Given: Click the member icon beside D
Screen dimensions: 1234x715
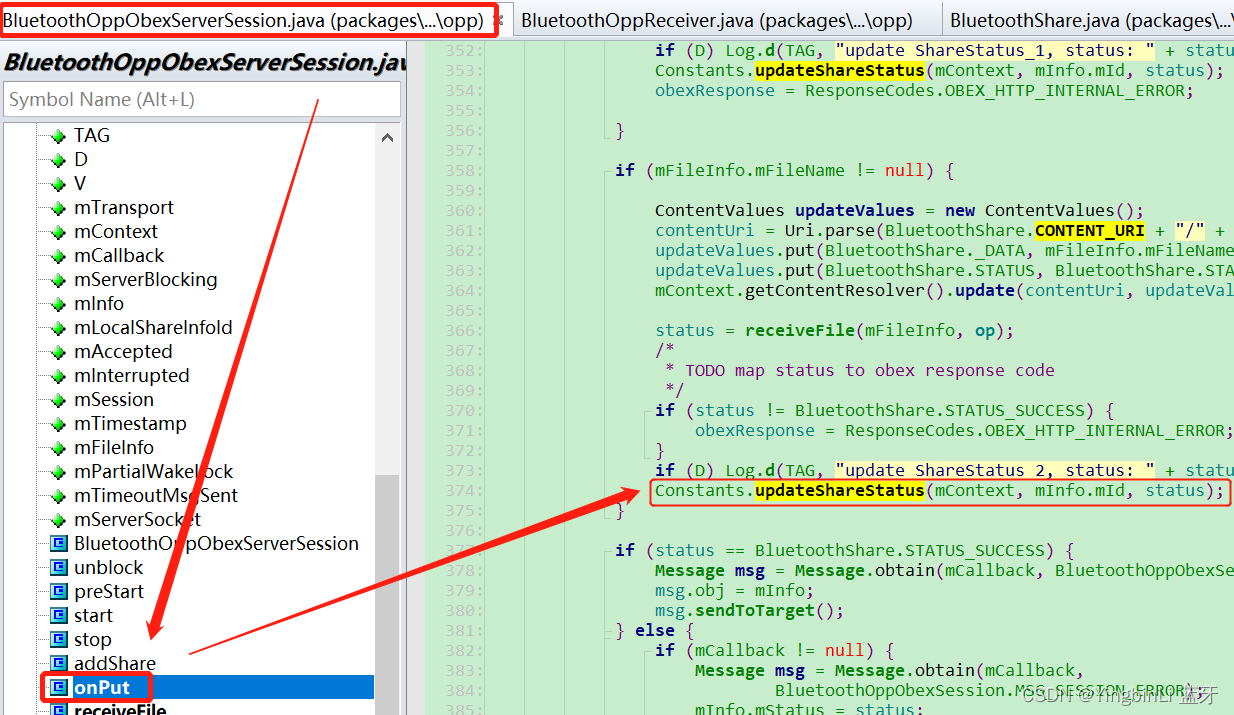Looking at the screenshot, I should 58,160.
